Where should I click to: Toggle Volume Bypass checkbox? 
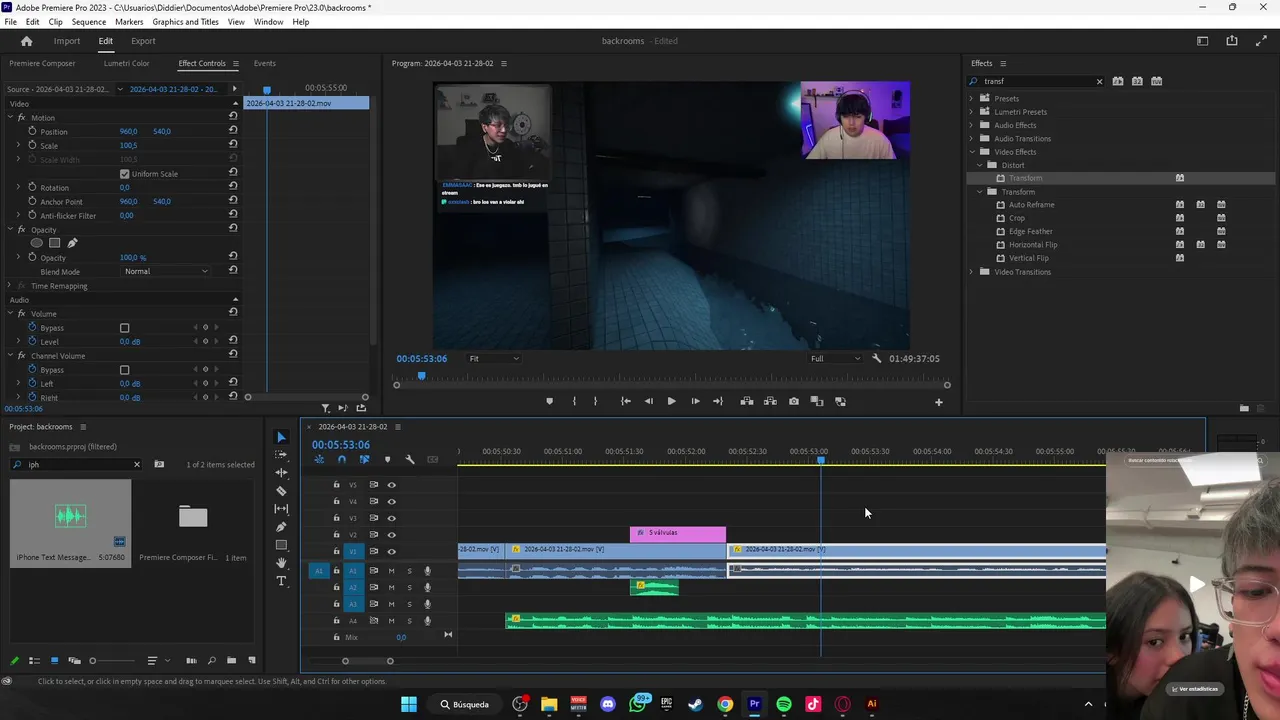tap(124, 328)
